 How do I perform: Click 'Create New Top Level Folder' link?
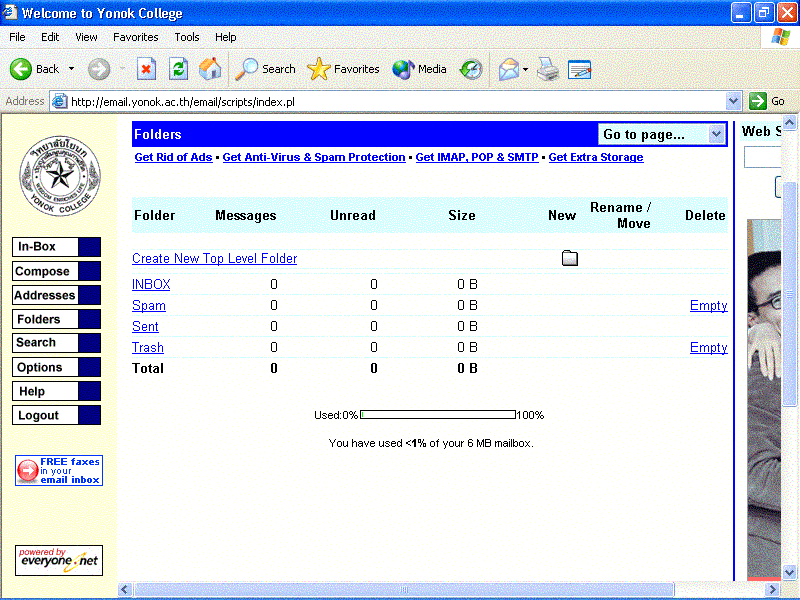[214, 259]
